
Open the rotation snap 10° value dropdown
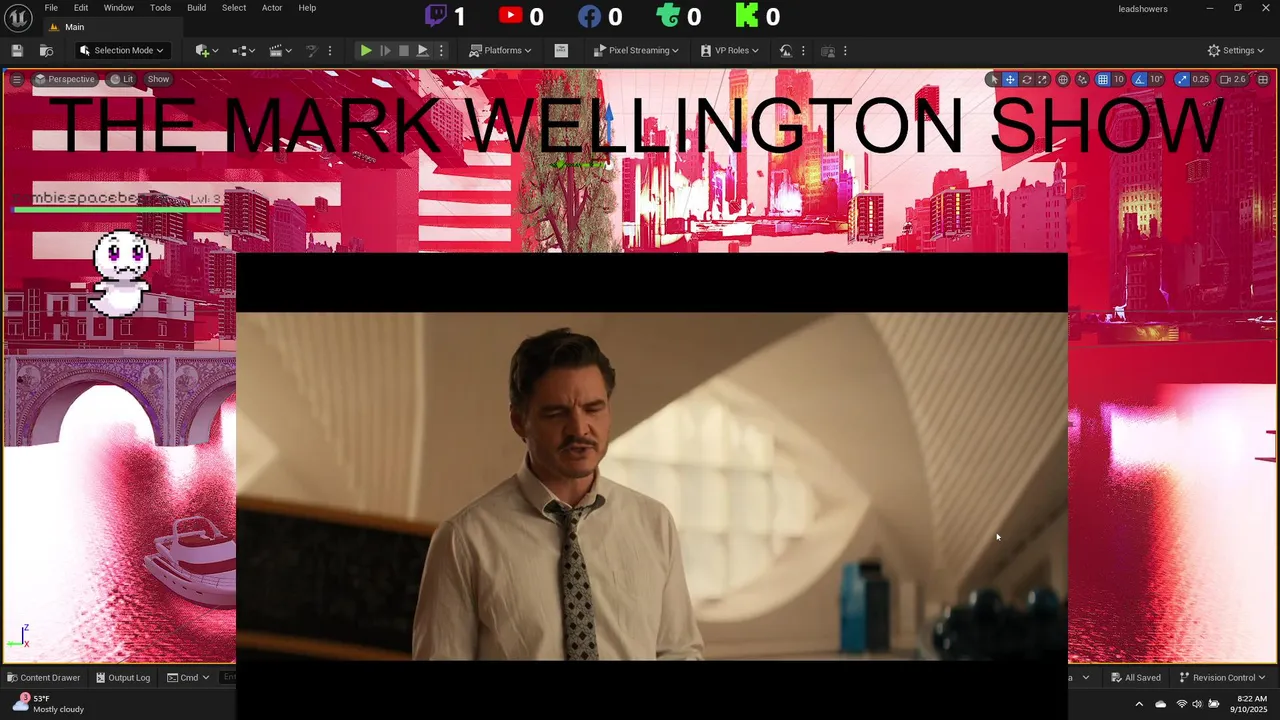1157,79
